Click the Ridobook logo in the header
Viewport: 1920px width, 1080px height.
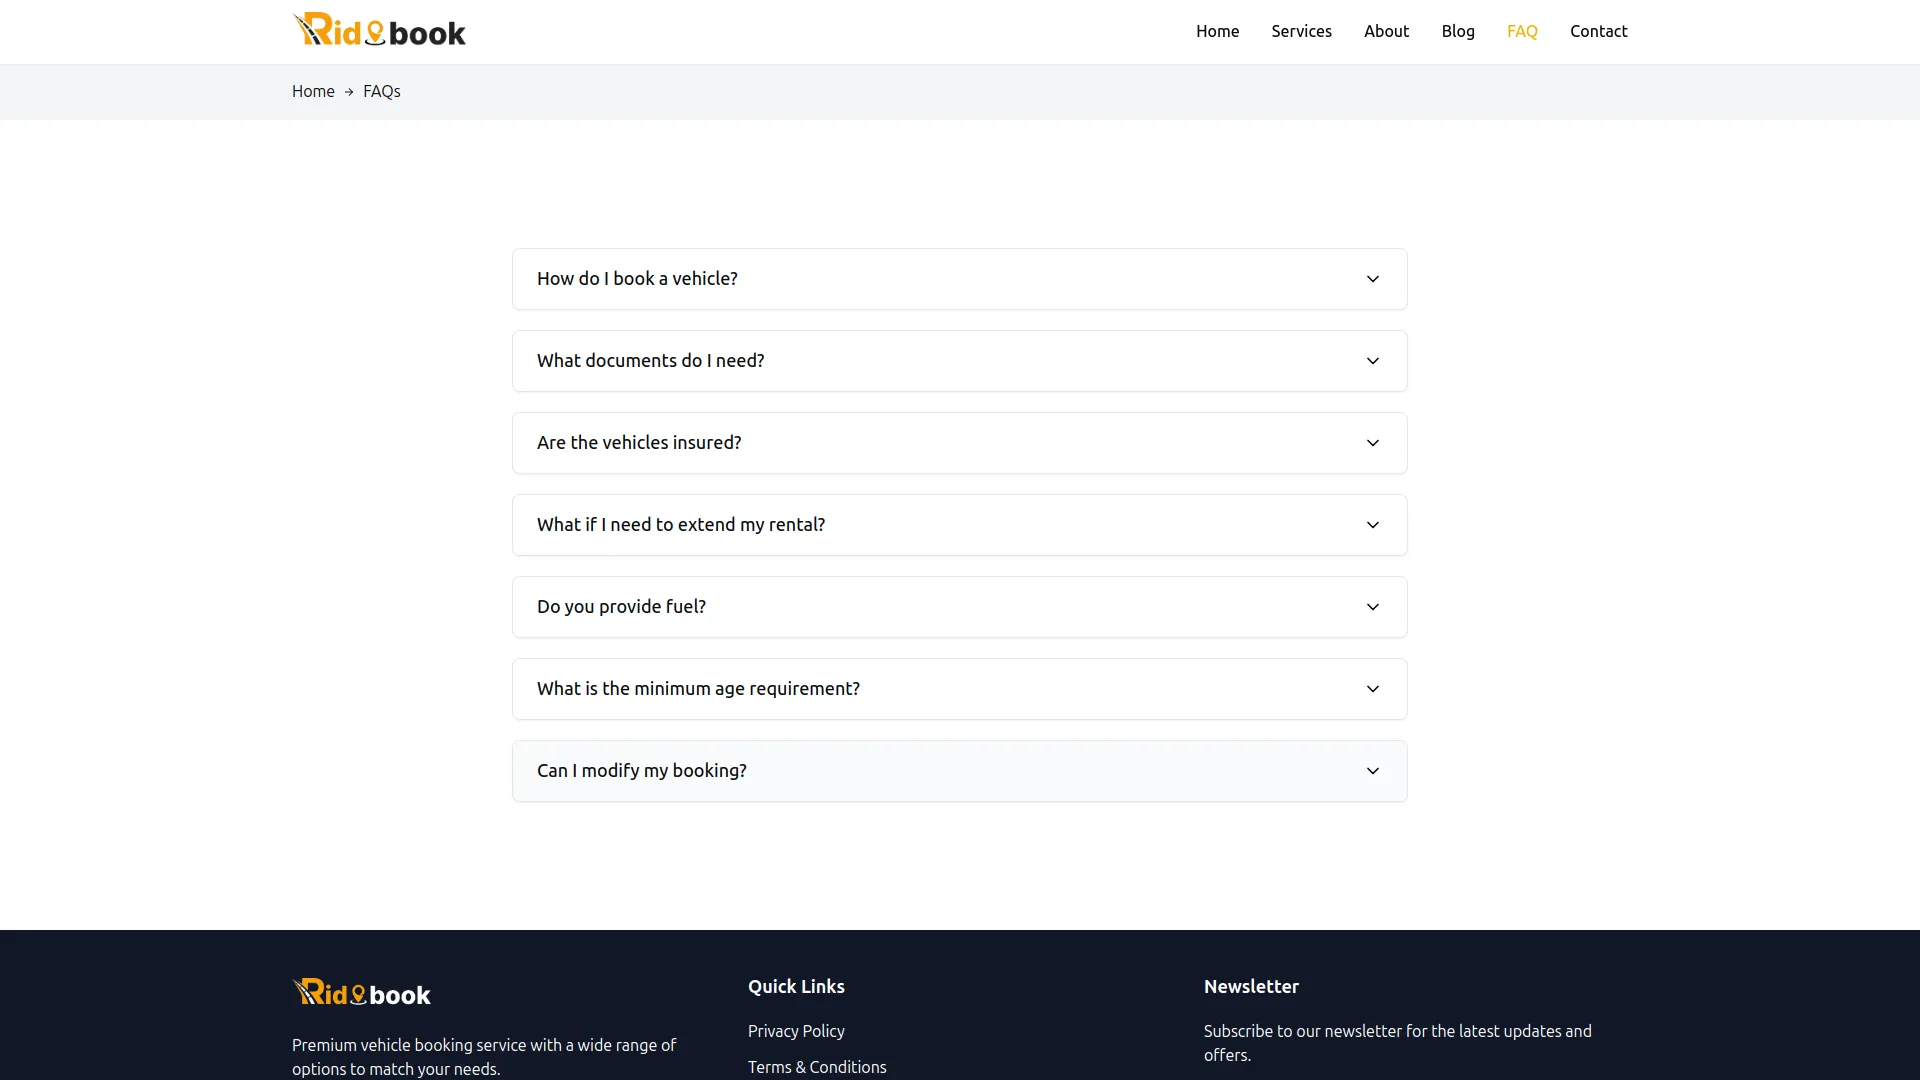click(x=379, y=31)
